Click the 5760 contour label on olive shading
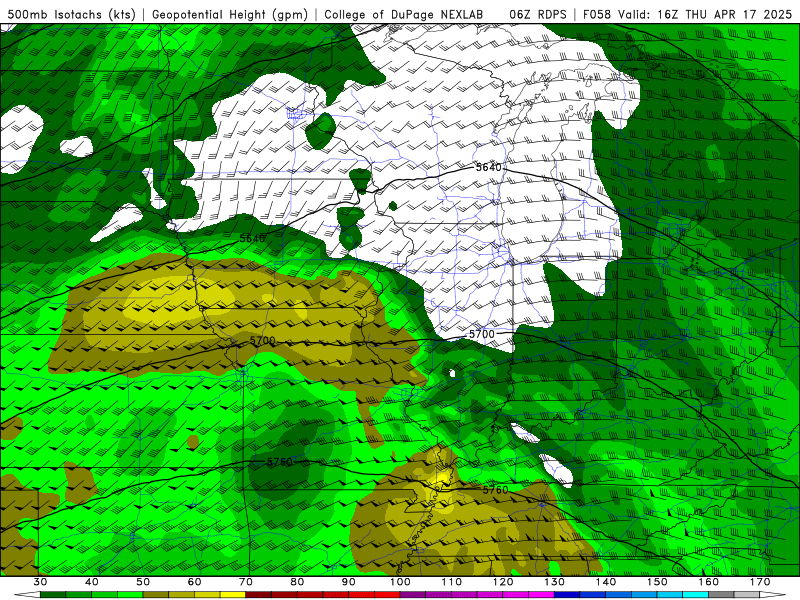Viewport: 800px width, 600px height. [495, 490]
